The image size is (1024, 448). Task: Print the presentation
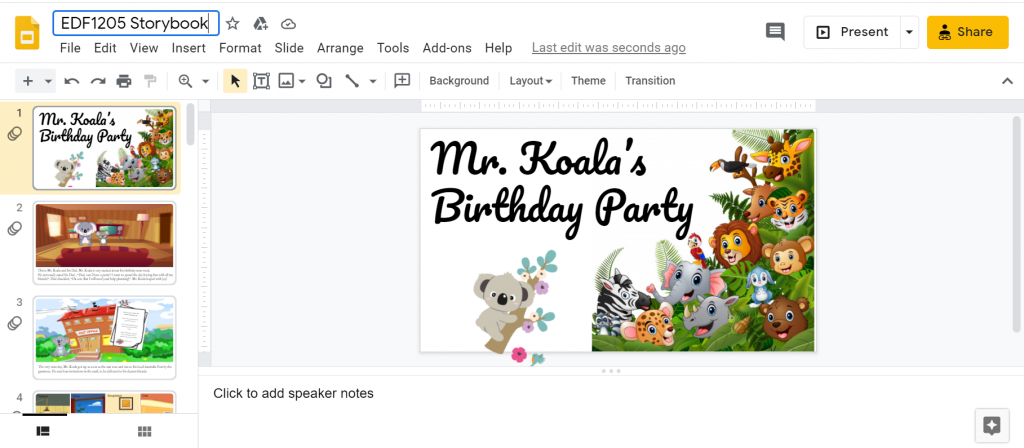(123, 81)
